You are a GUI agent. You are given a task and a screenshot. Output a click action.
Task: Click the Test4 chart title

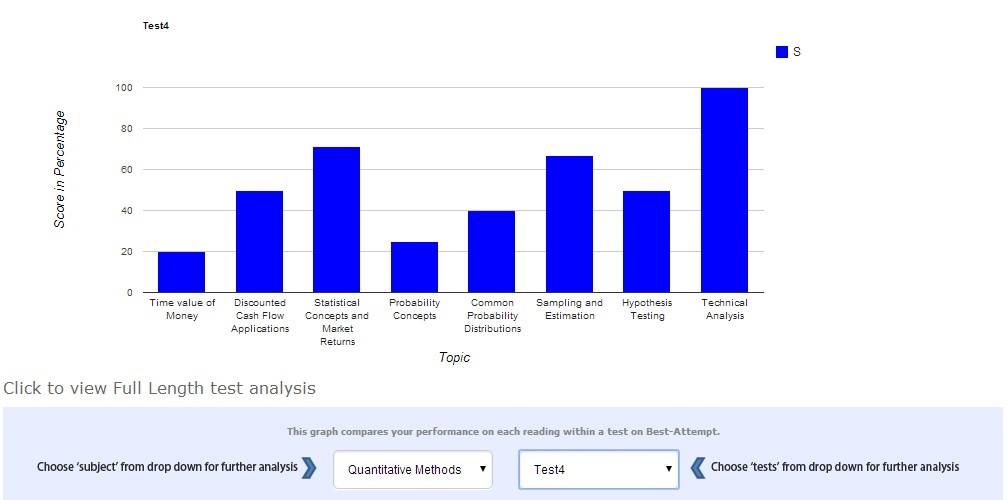click(x=155, y=26)
